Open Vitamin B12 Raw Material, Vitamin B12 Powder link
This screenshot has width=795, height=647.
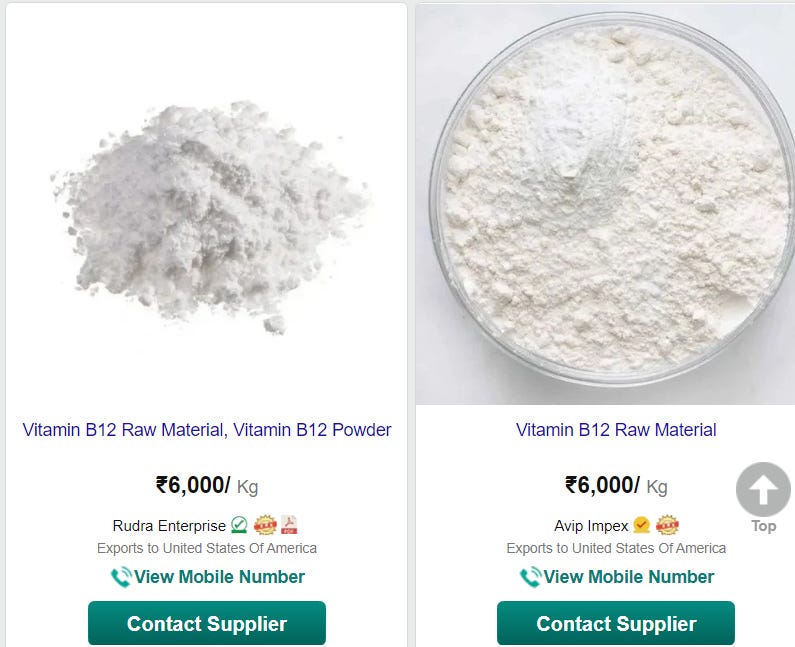coord(207,430)
